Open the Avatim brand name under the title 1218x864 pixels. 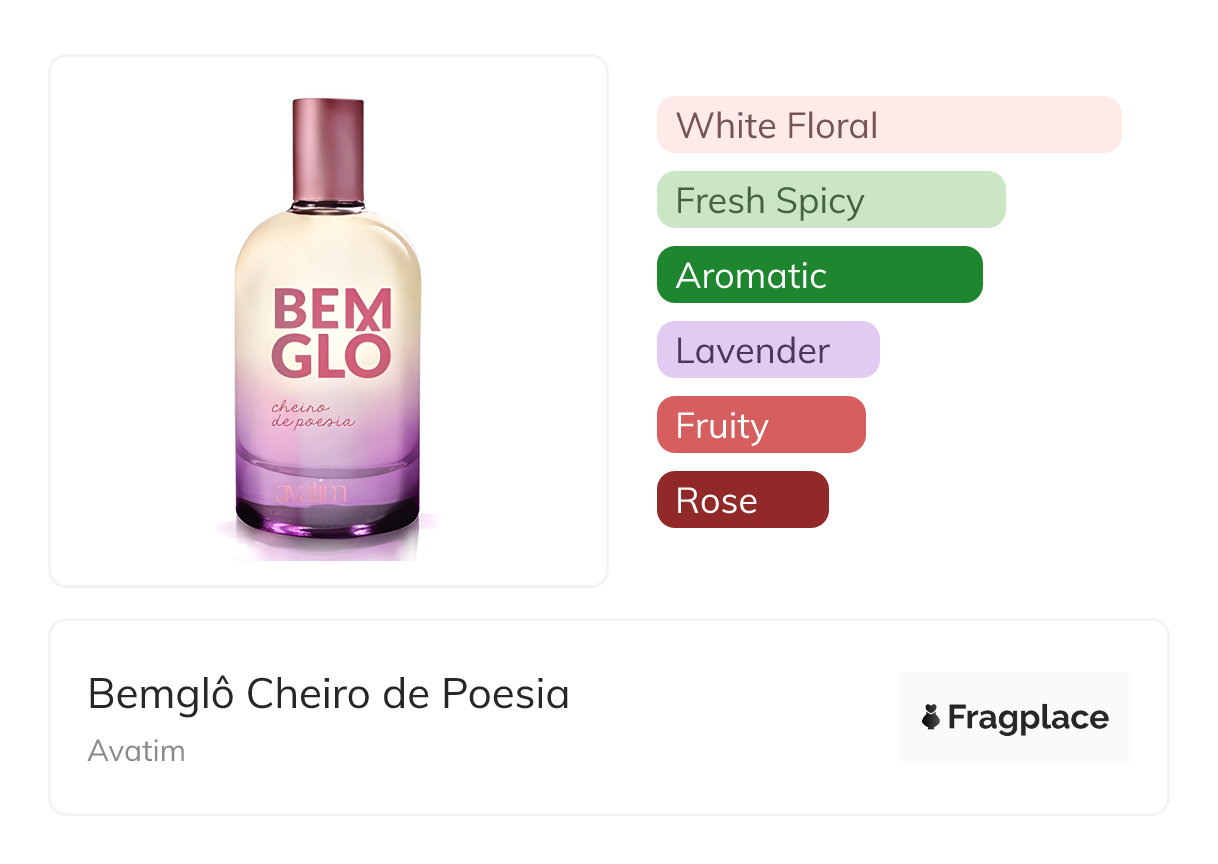pos(136,751)
